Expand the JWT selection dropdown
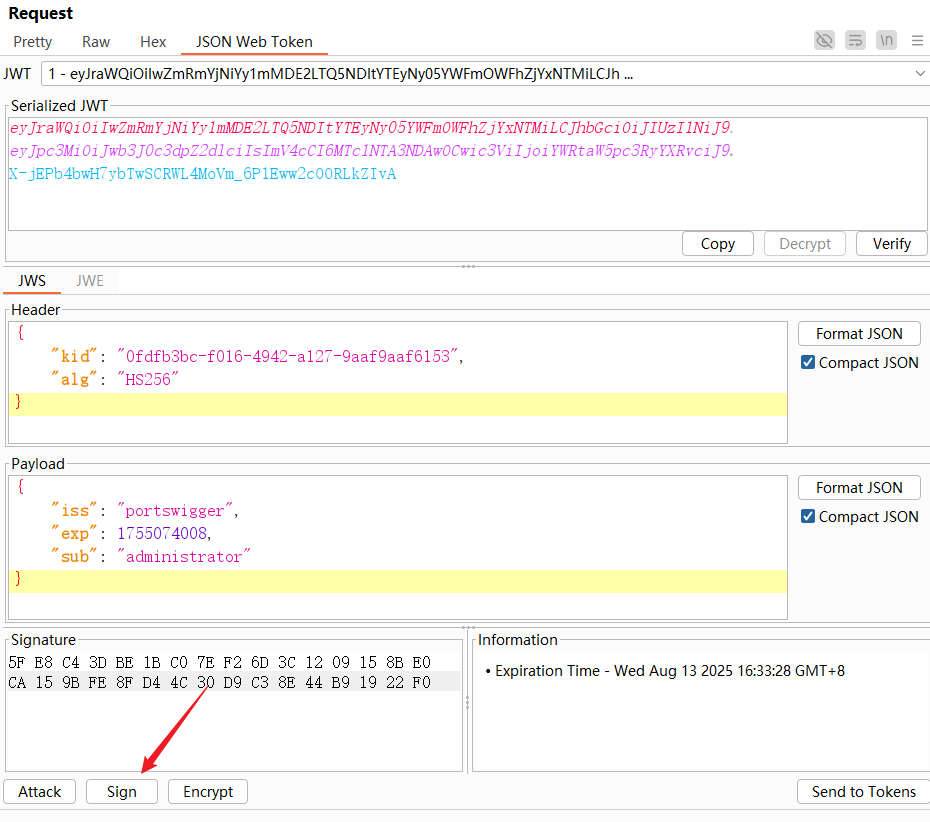 tap(920, 74)
